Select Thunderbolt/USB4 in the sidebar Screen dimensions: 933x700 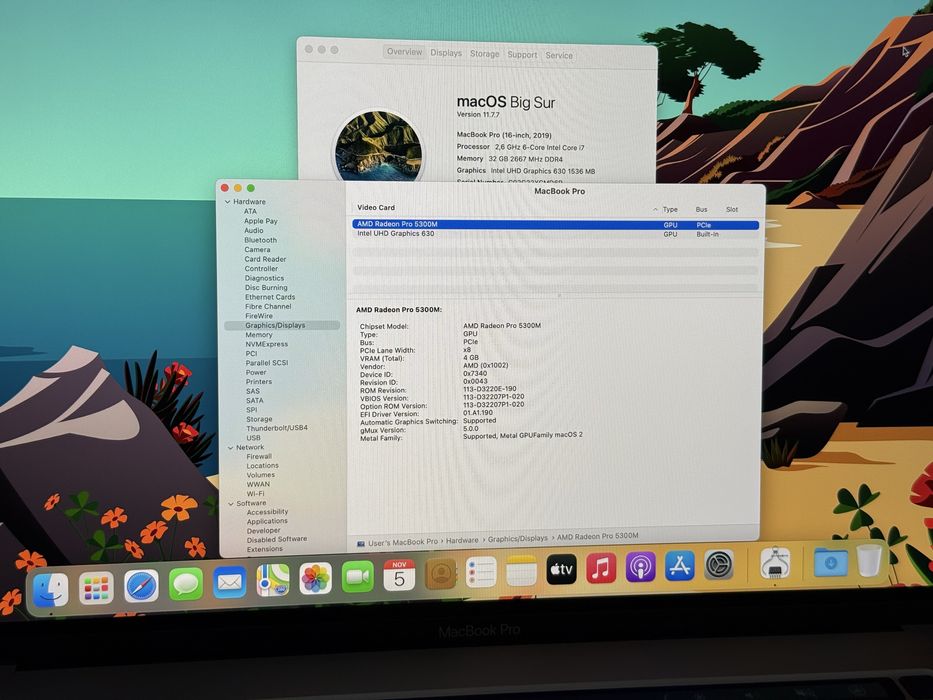pyautogui.click(x=277, y=428)
